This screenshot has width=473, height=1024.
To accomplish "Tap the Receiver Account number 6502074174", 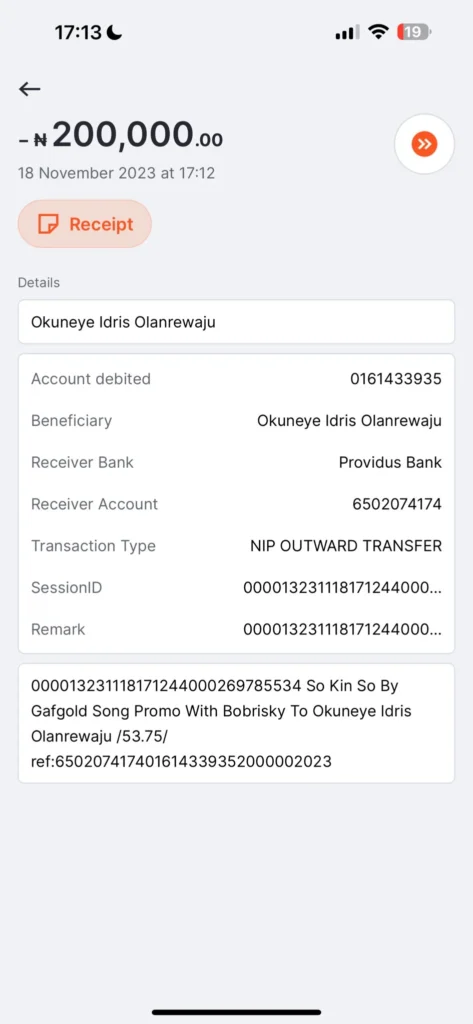I will tap(397, 504).
